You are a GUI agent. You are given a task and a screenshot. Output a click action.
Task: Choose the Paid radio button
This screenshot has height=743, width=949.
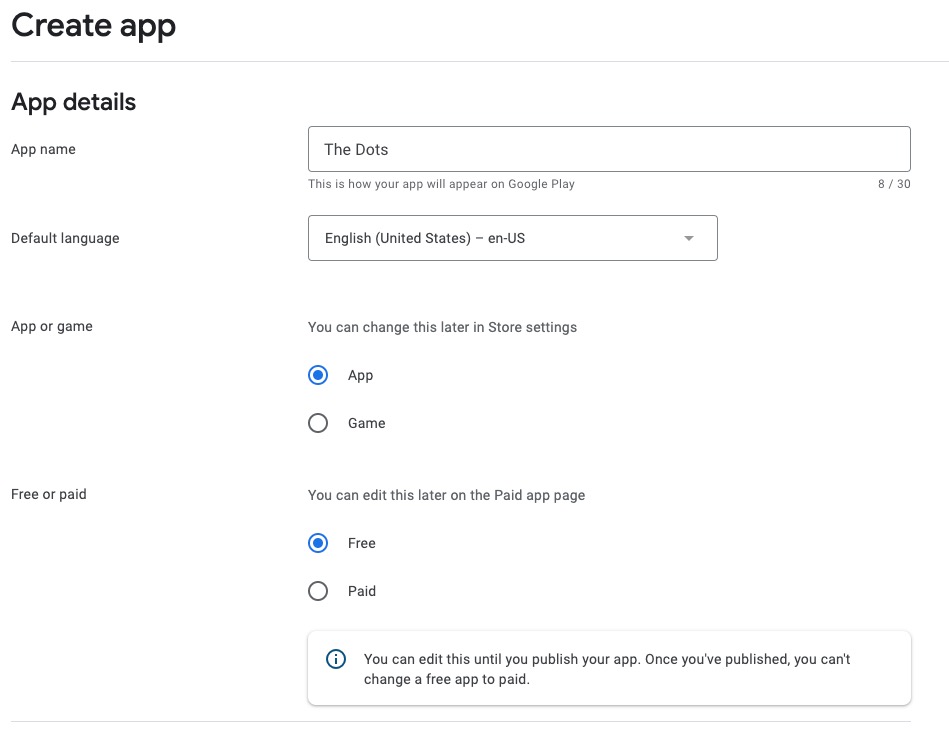pyautogui.click(x=318, y=592)
